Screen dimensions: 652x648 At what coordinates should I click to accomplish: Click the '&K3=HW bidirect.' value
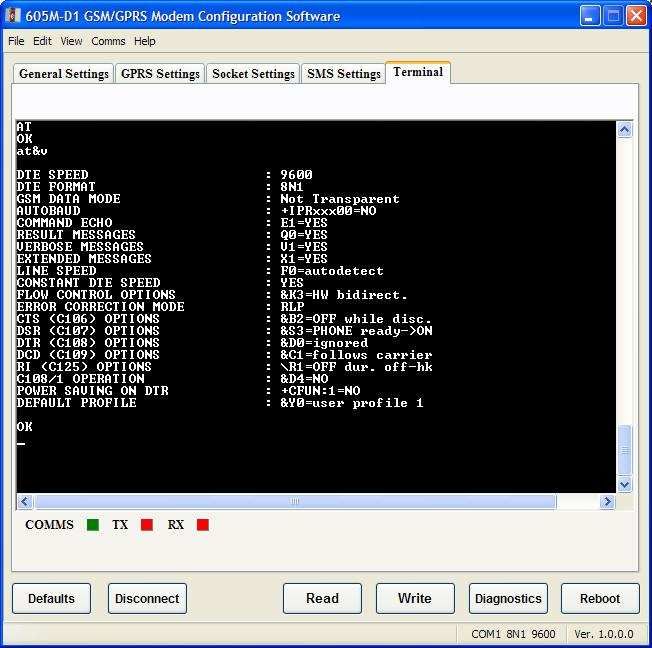point(344,295)
